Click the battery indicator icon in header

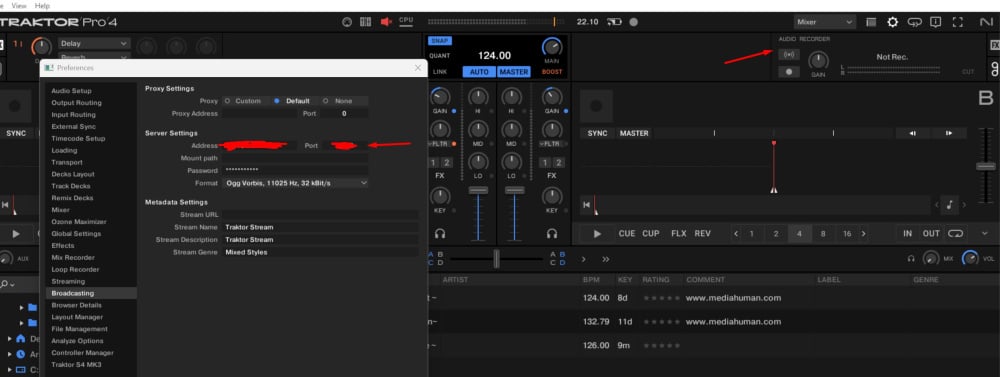click(614, 22)
